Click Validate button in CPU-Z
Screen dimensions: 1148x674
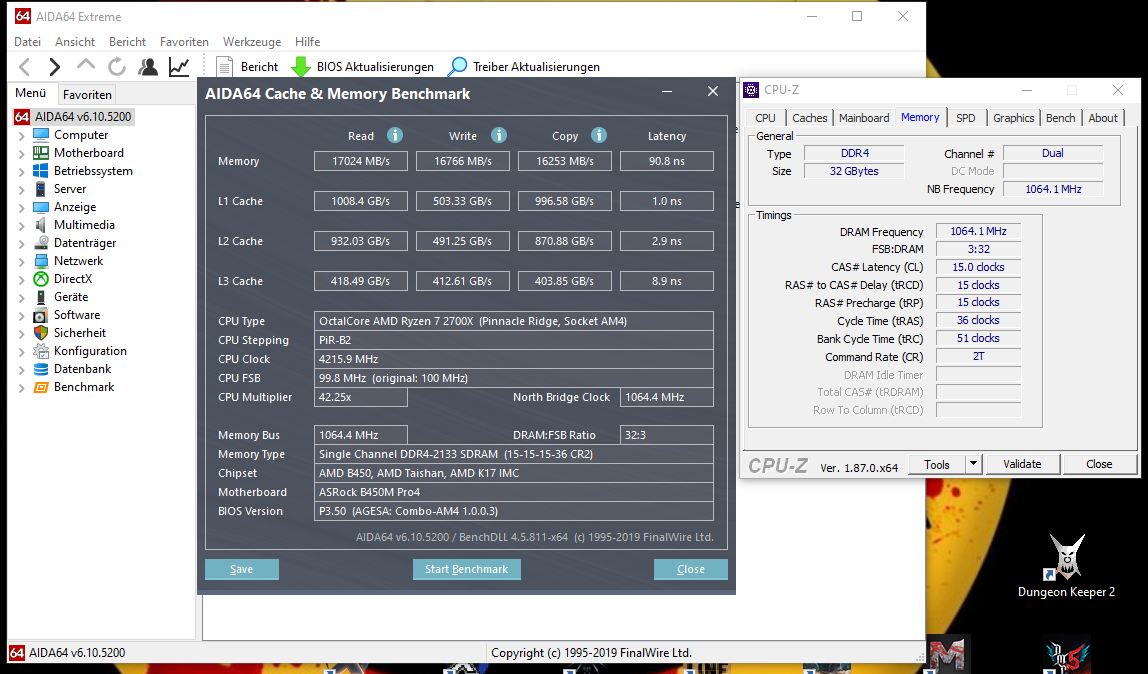tap(1022, 464)
